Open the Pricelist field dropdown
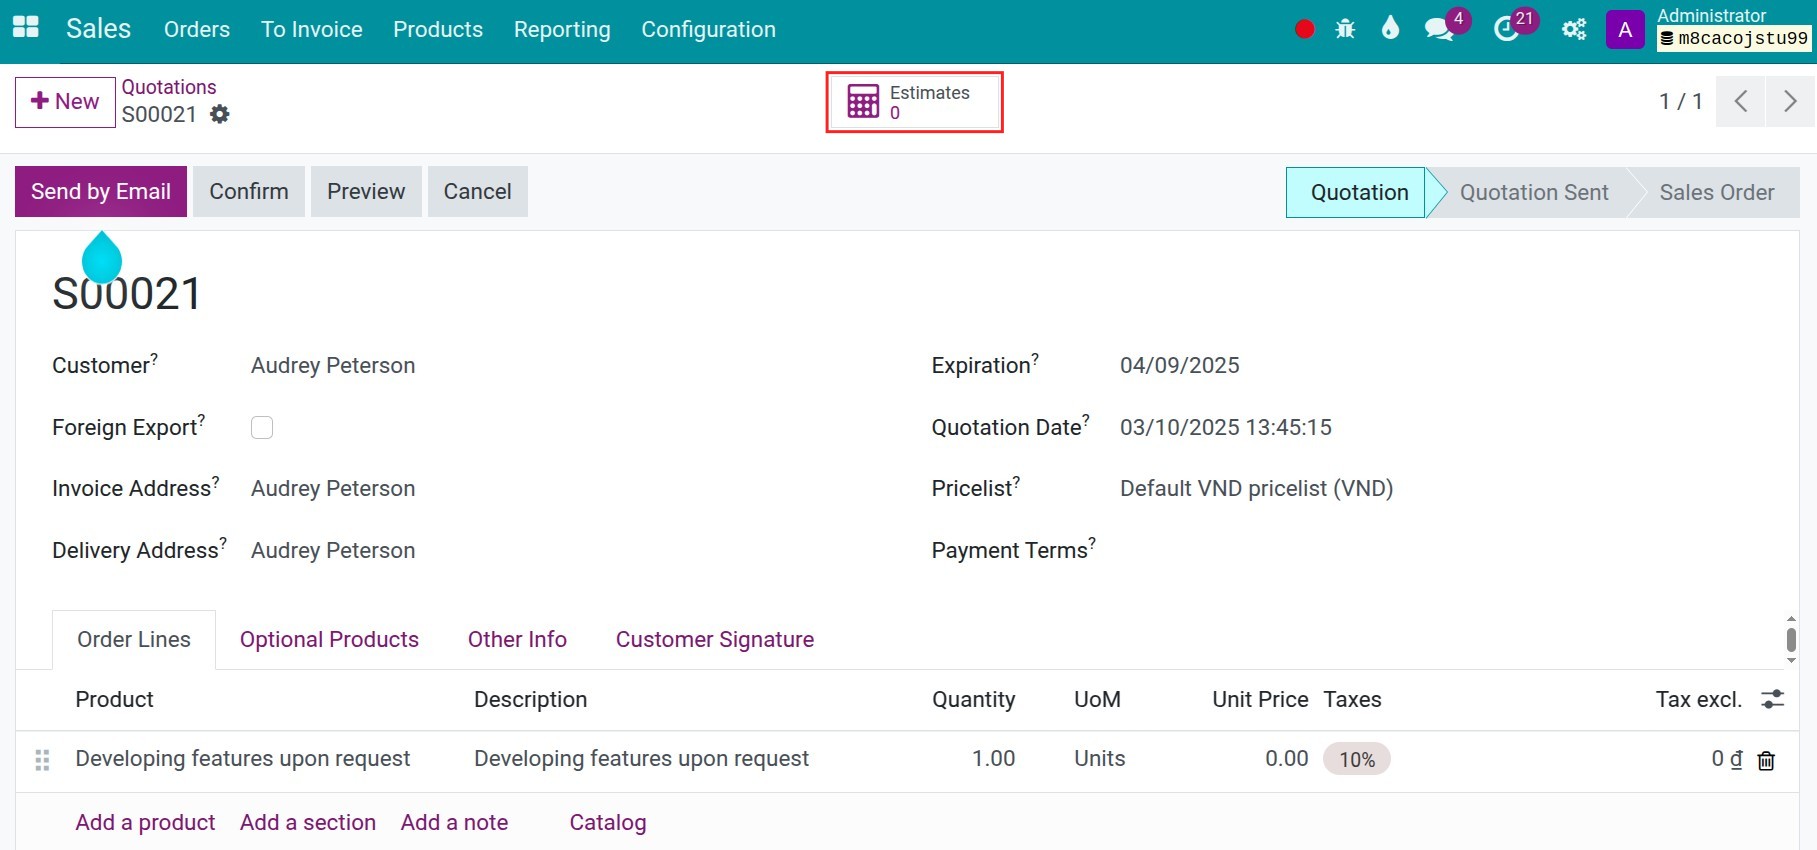Viewport: 1817px width, 850px height. (1256, 488)
